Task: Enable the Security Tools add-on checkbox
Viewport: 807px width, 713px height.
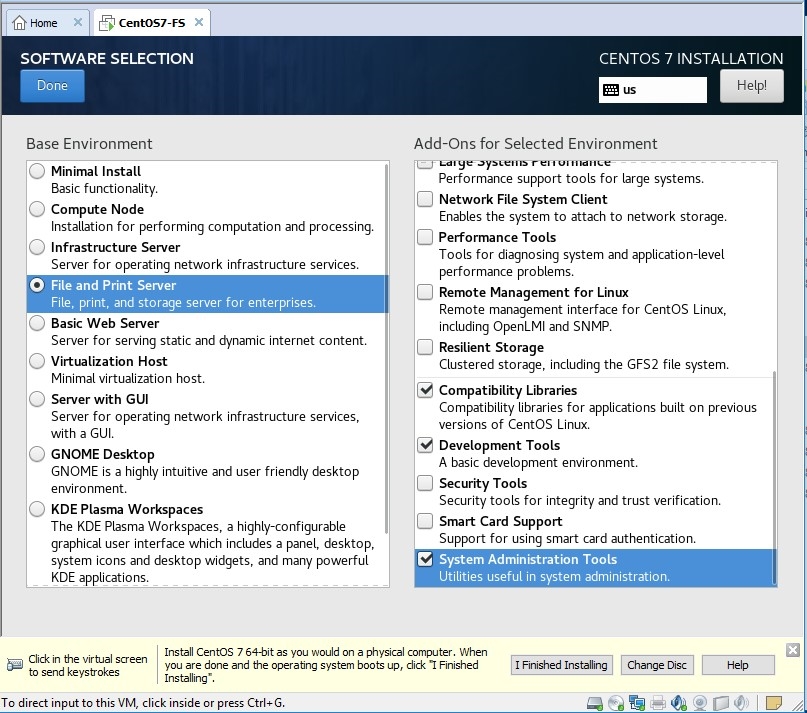Action: click(x=425, y=483)
